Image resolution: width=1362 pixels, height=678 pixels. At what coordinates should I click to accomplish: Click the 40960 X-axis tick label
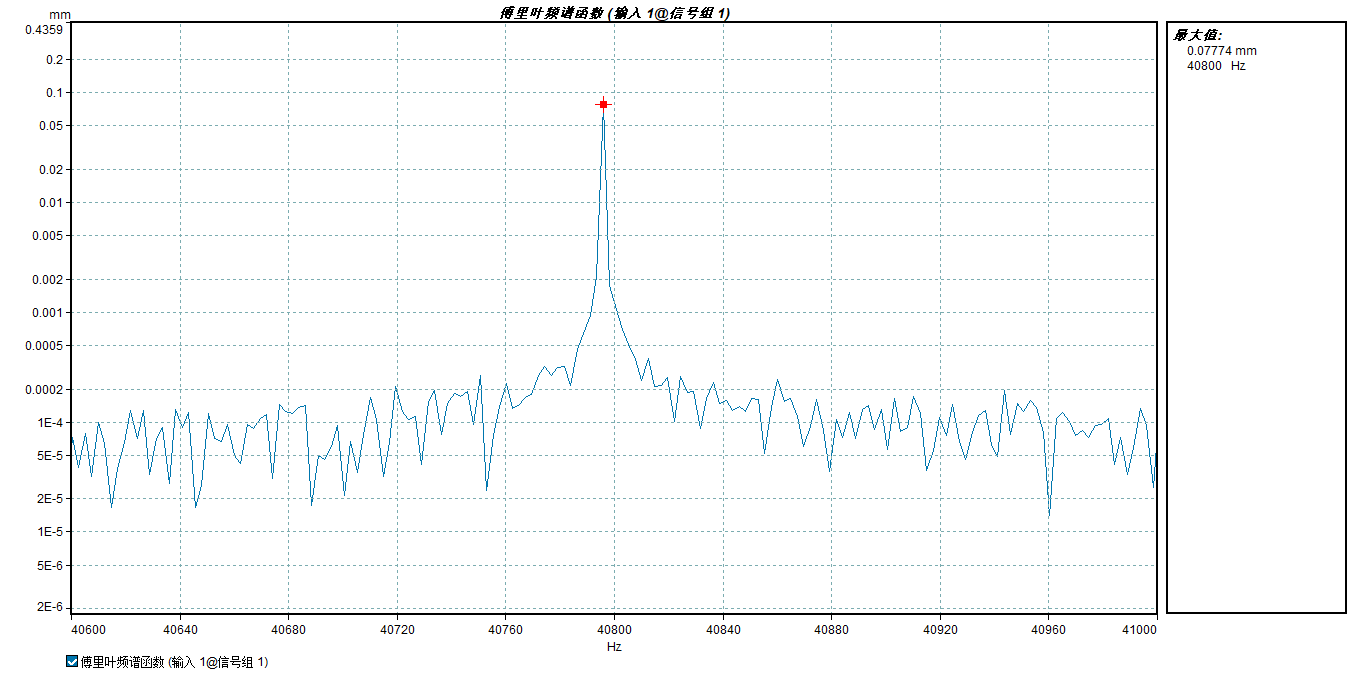pos(1048,630)
